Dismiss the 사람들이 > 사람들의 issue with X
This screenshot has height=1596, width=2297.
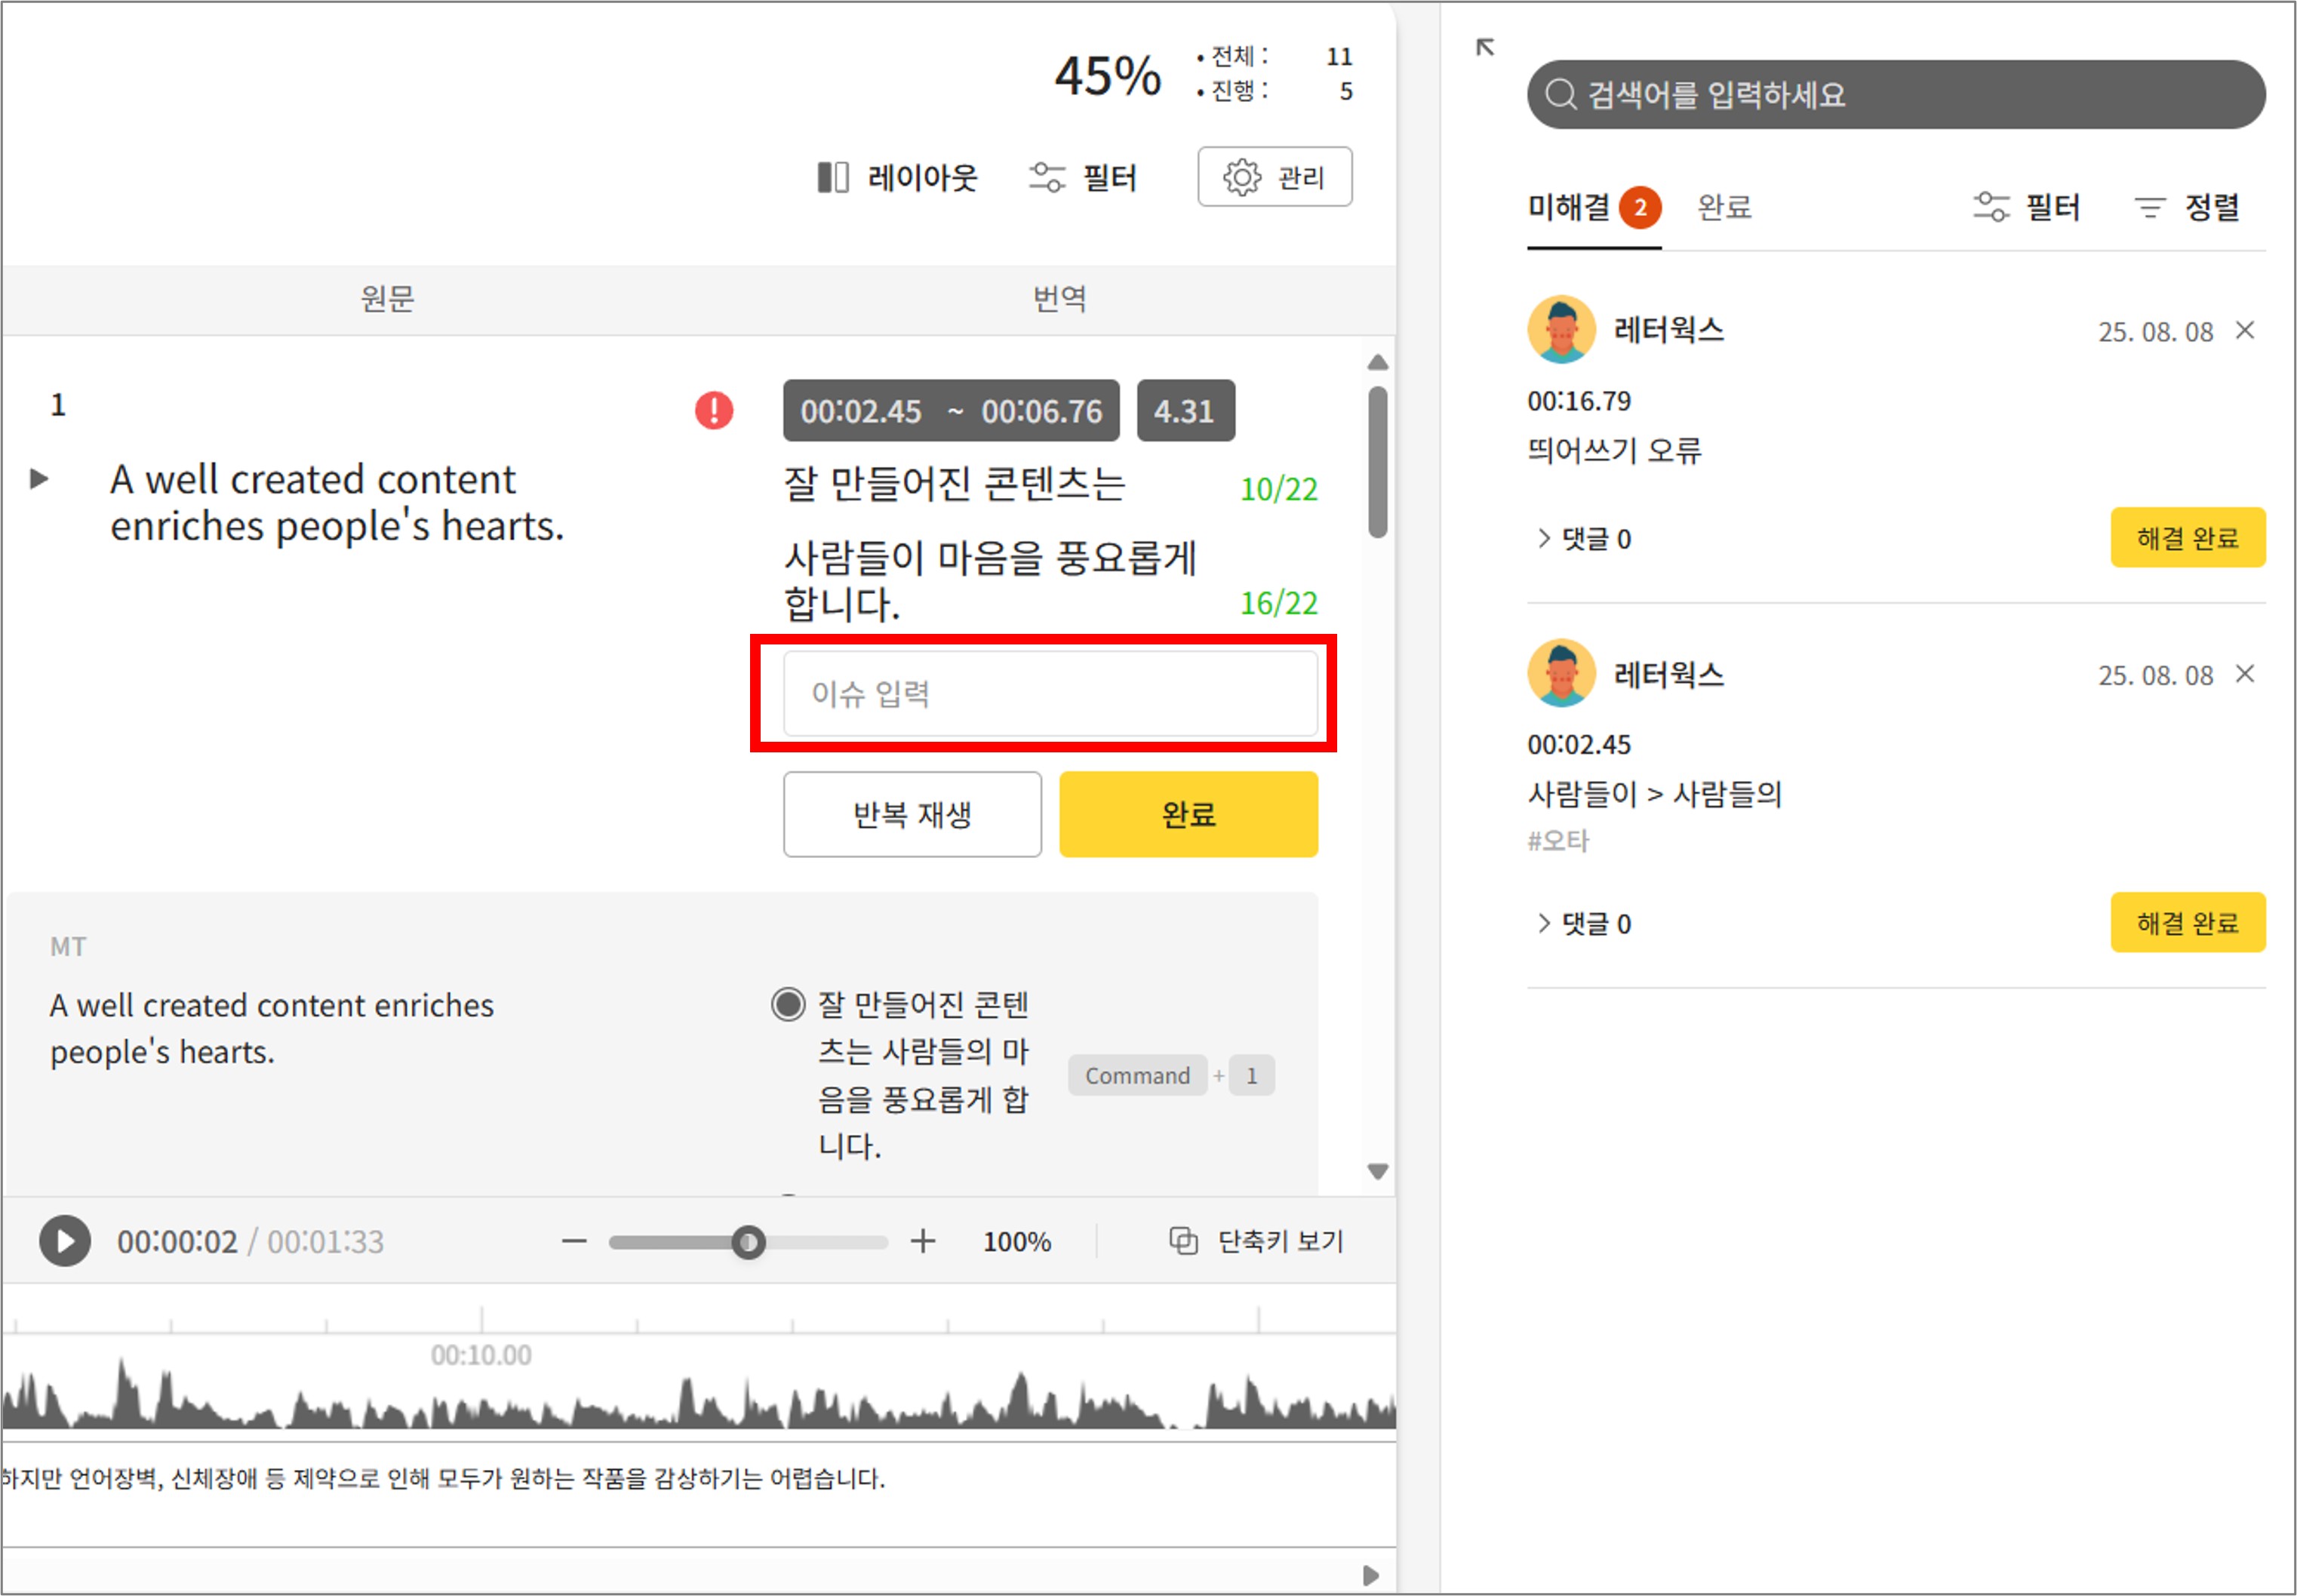pos(2245,674)
